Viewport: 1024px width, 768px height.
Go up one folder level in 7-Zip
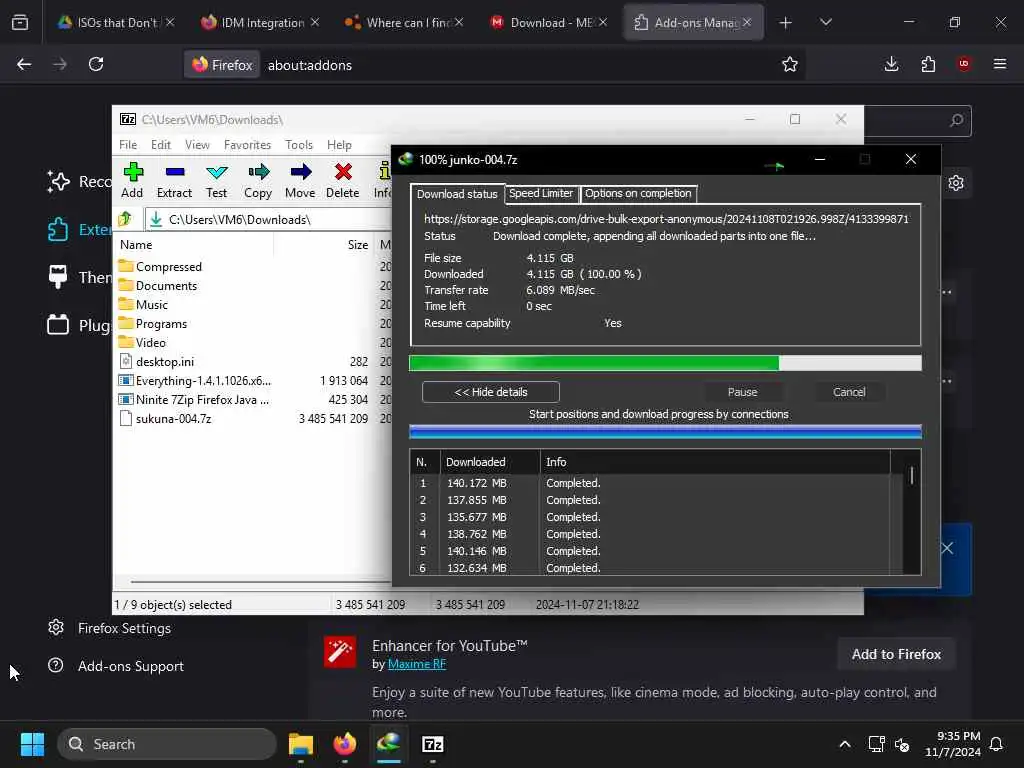[x=125, y=219]
